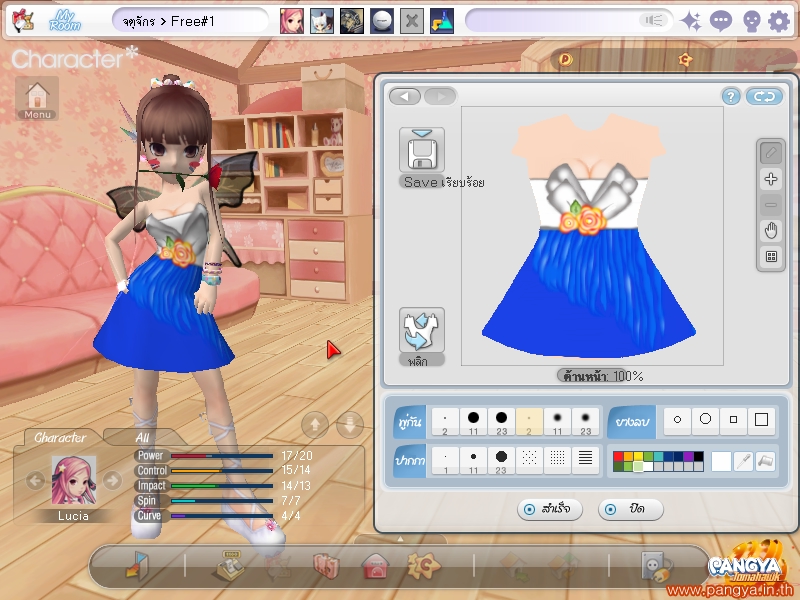Switch to previous character left of Lucia
Viewport: 800px width, 600px height.
pyautogui.click(x=35, y=481)
